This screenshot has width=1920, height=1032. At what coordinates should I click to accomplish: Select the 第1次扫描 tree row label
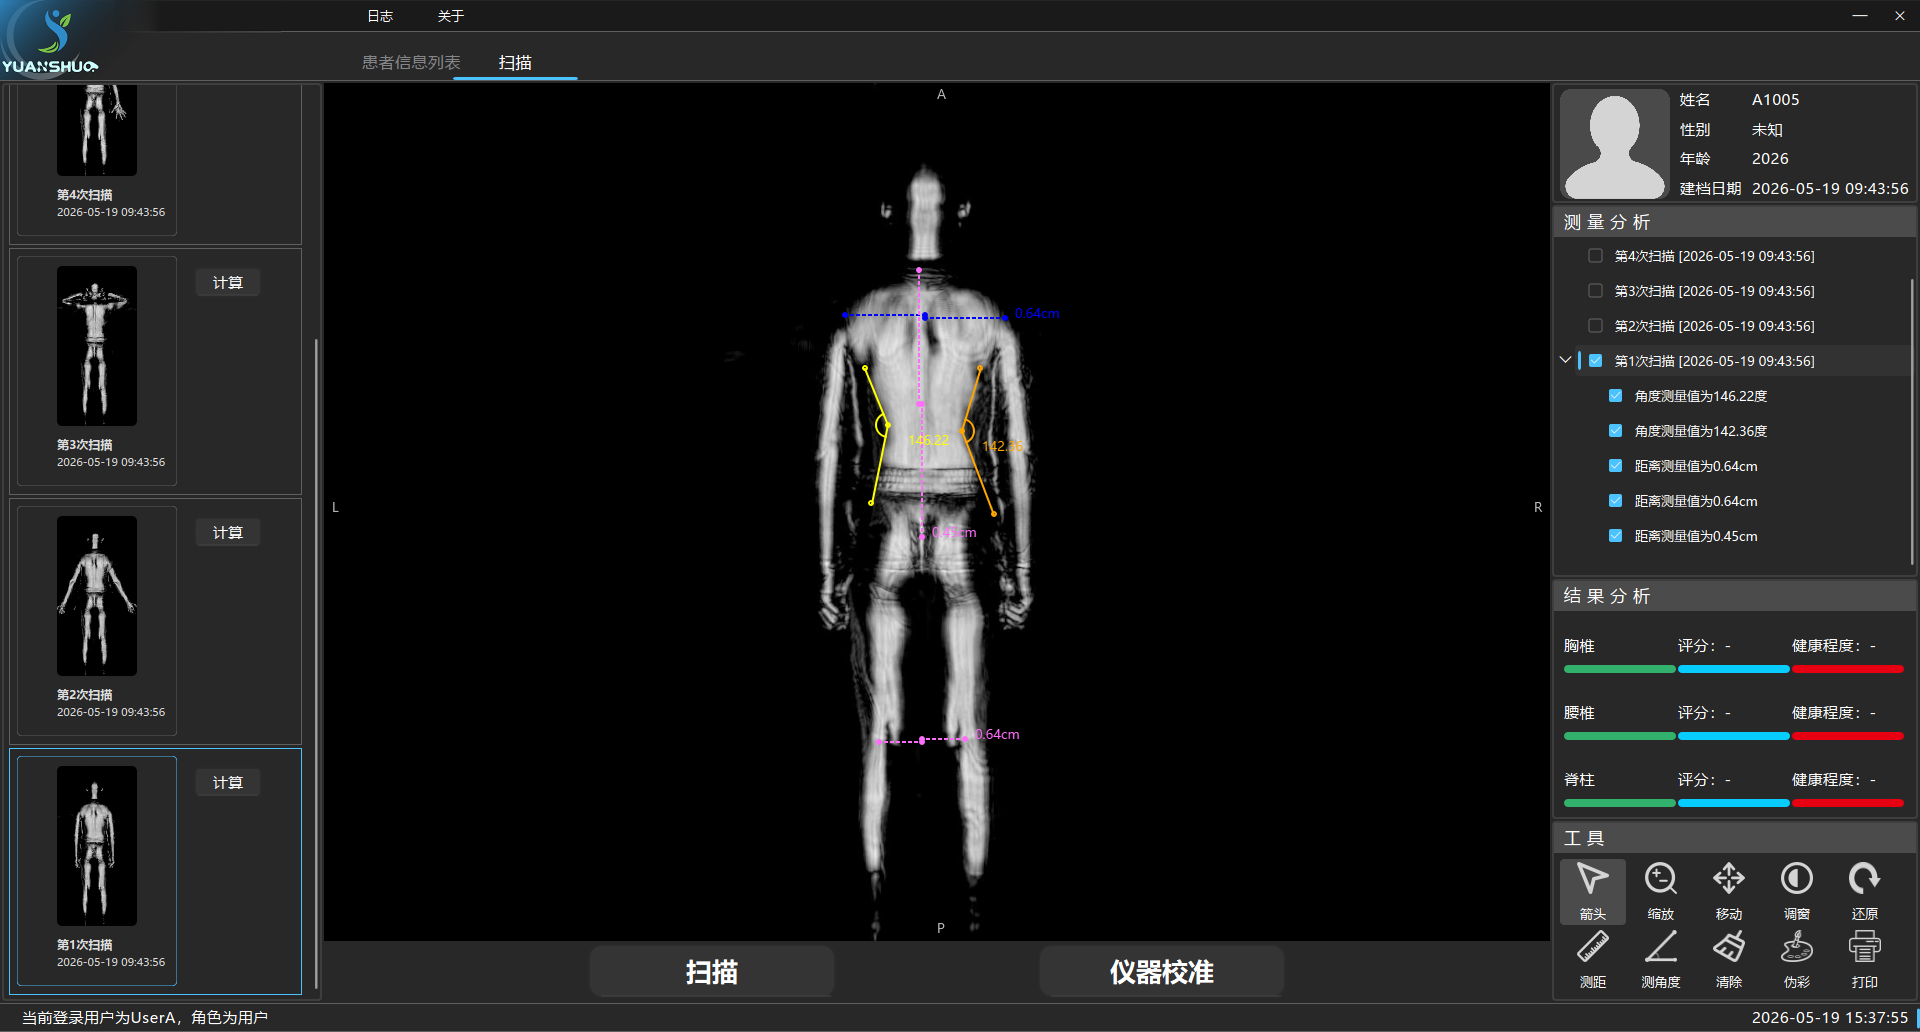1714,361
